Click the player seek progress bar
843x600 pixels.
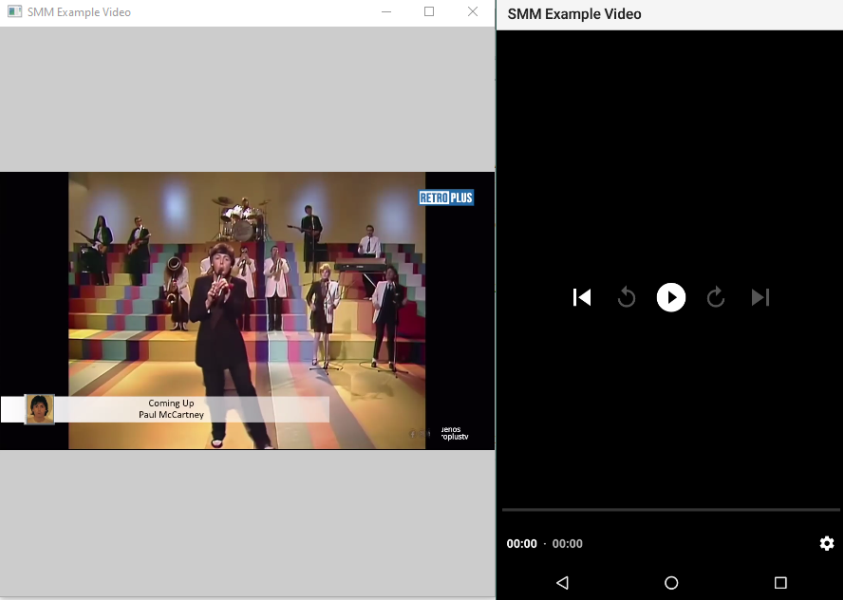tap(670, 510)
